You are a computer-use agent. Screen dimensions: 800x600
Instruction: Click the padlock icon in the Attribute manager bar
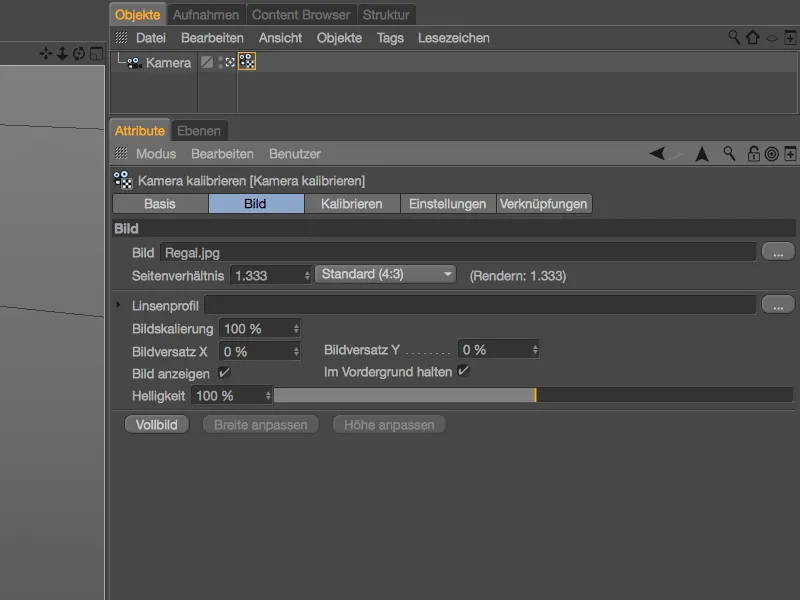pyautogui.click(x=753, y=154)
